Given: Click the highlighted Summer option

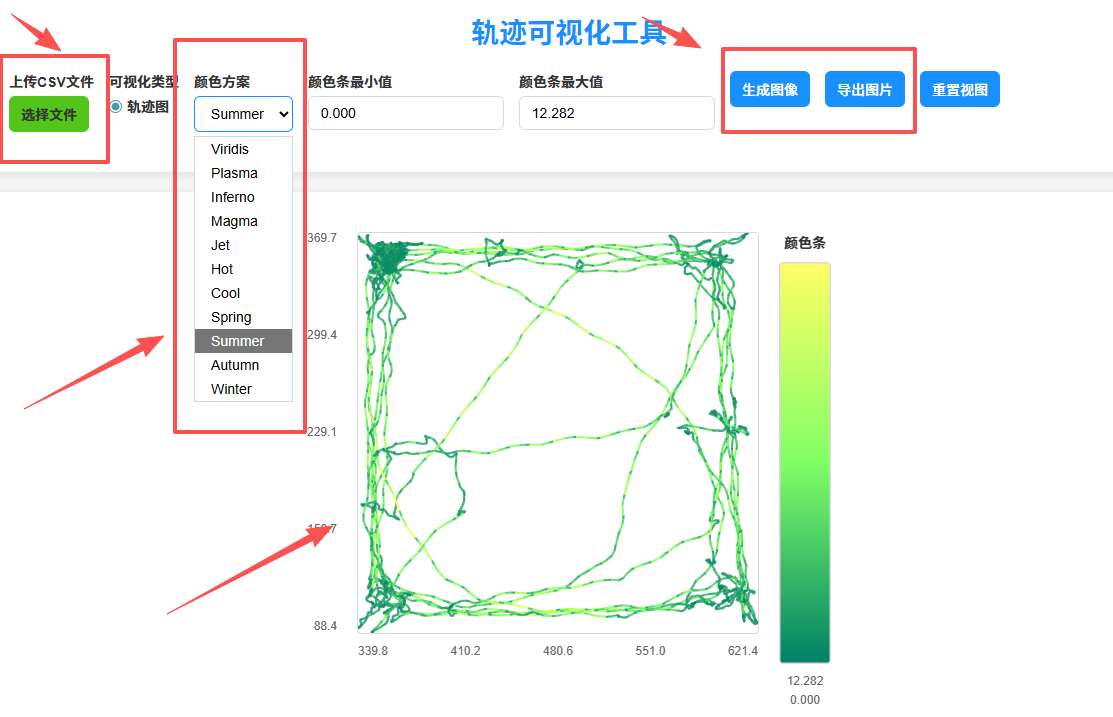Looking at the screenshot, I should point(238,341).
